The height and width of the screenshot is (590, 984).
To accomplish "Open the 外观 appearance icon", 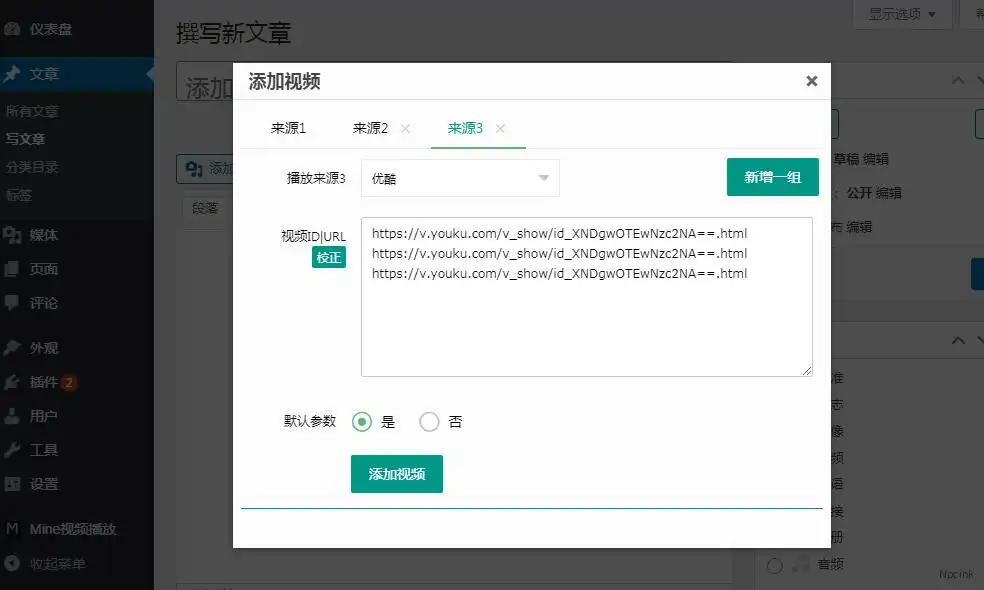I will [14, 347].
